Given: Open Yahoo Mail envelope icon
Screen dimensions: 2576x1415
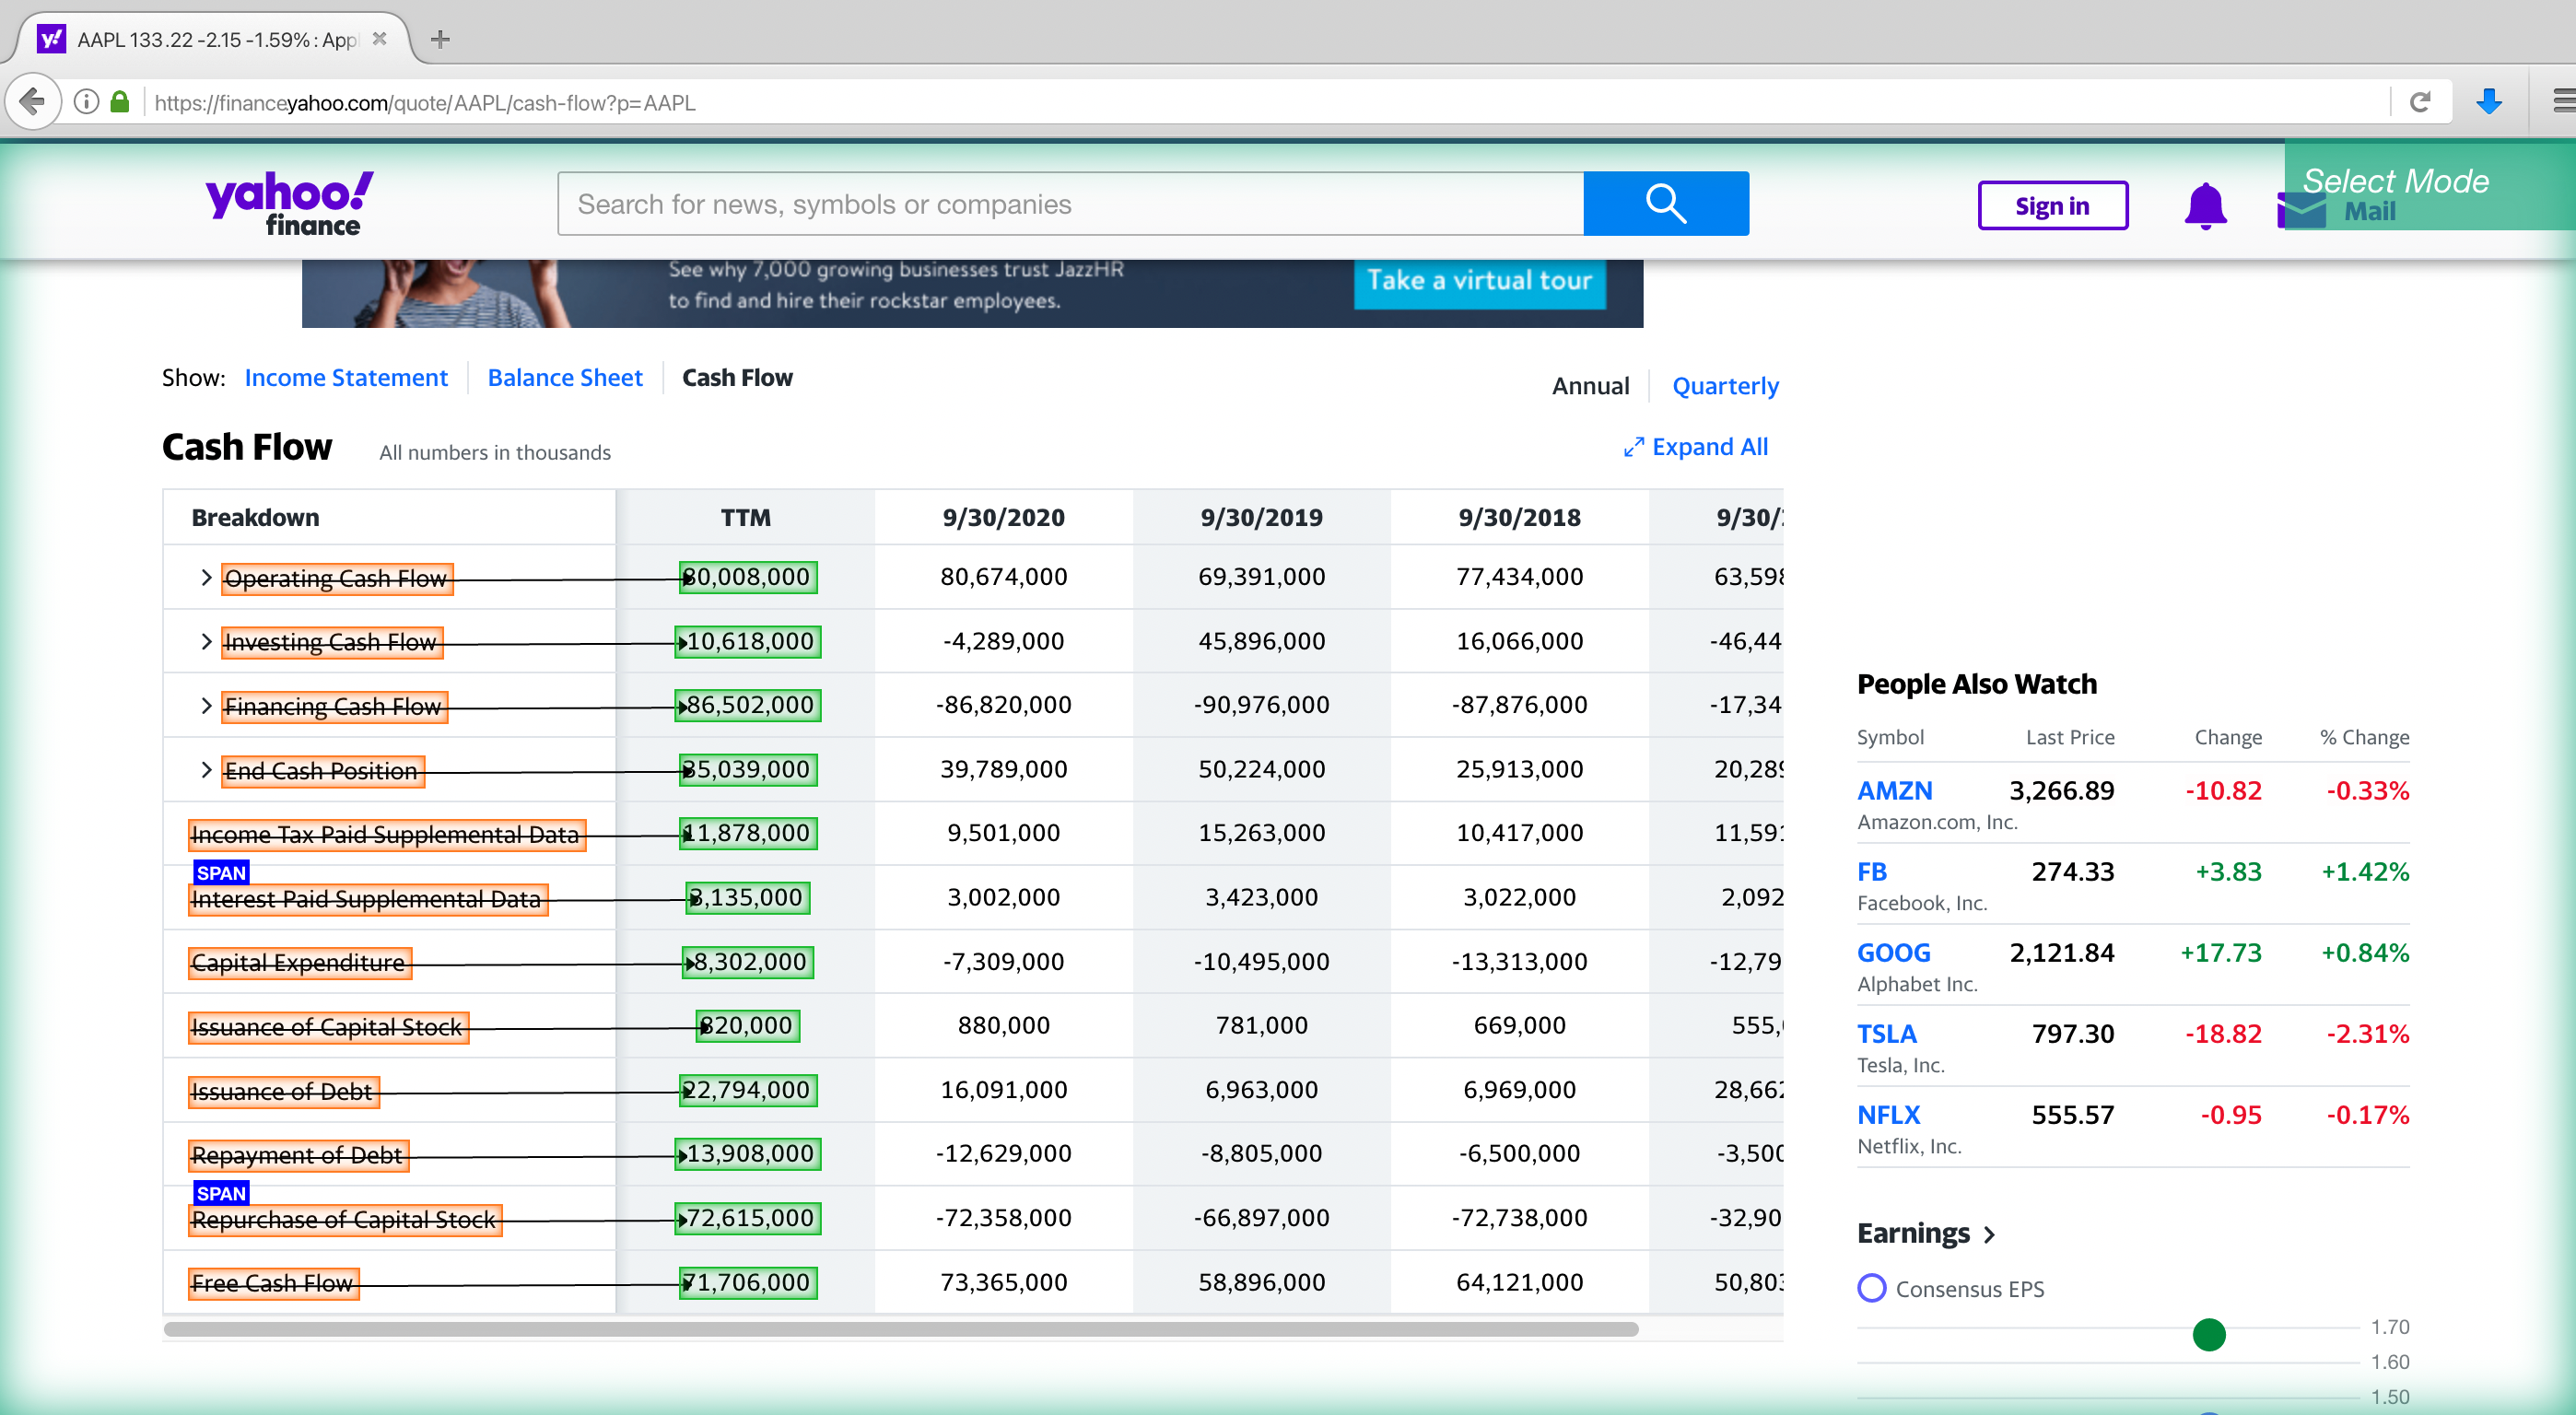Looking at the screenshot, I should pos(2302,210).
